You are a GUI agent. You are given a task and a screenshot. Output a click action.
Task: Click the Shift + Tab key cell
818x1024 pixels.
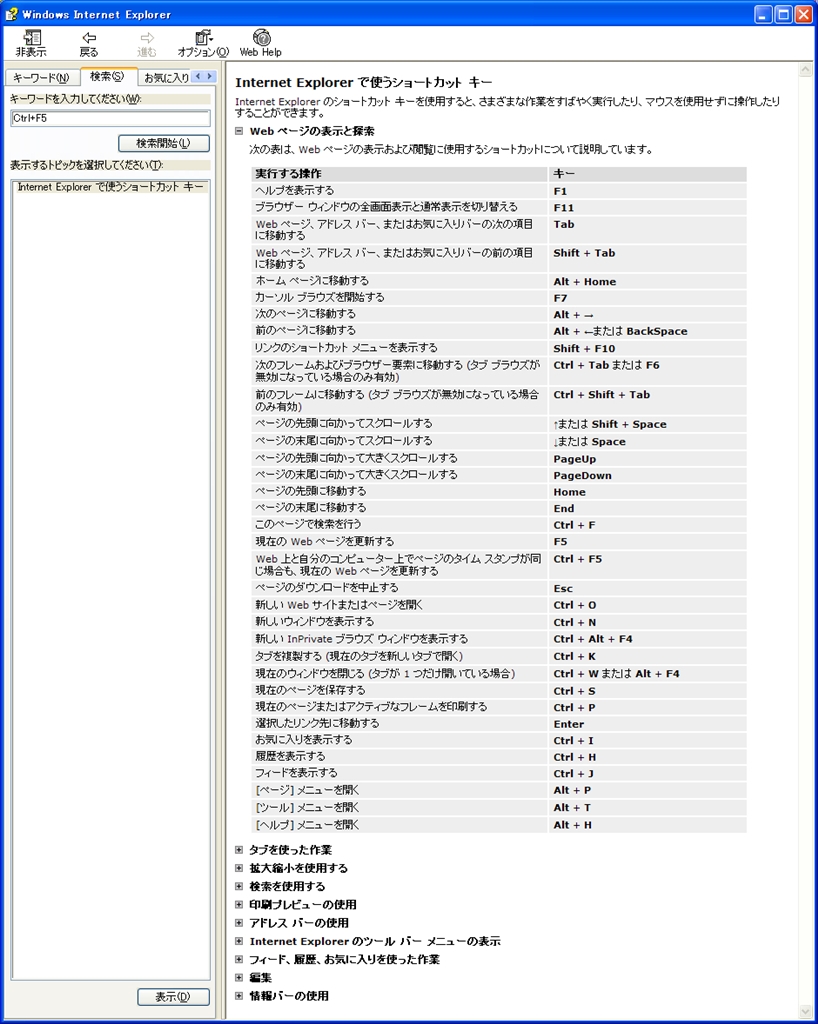648,259
